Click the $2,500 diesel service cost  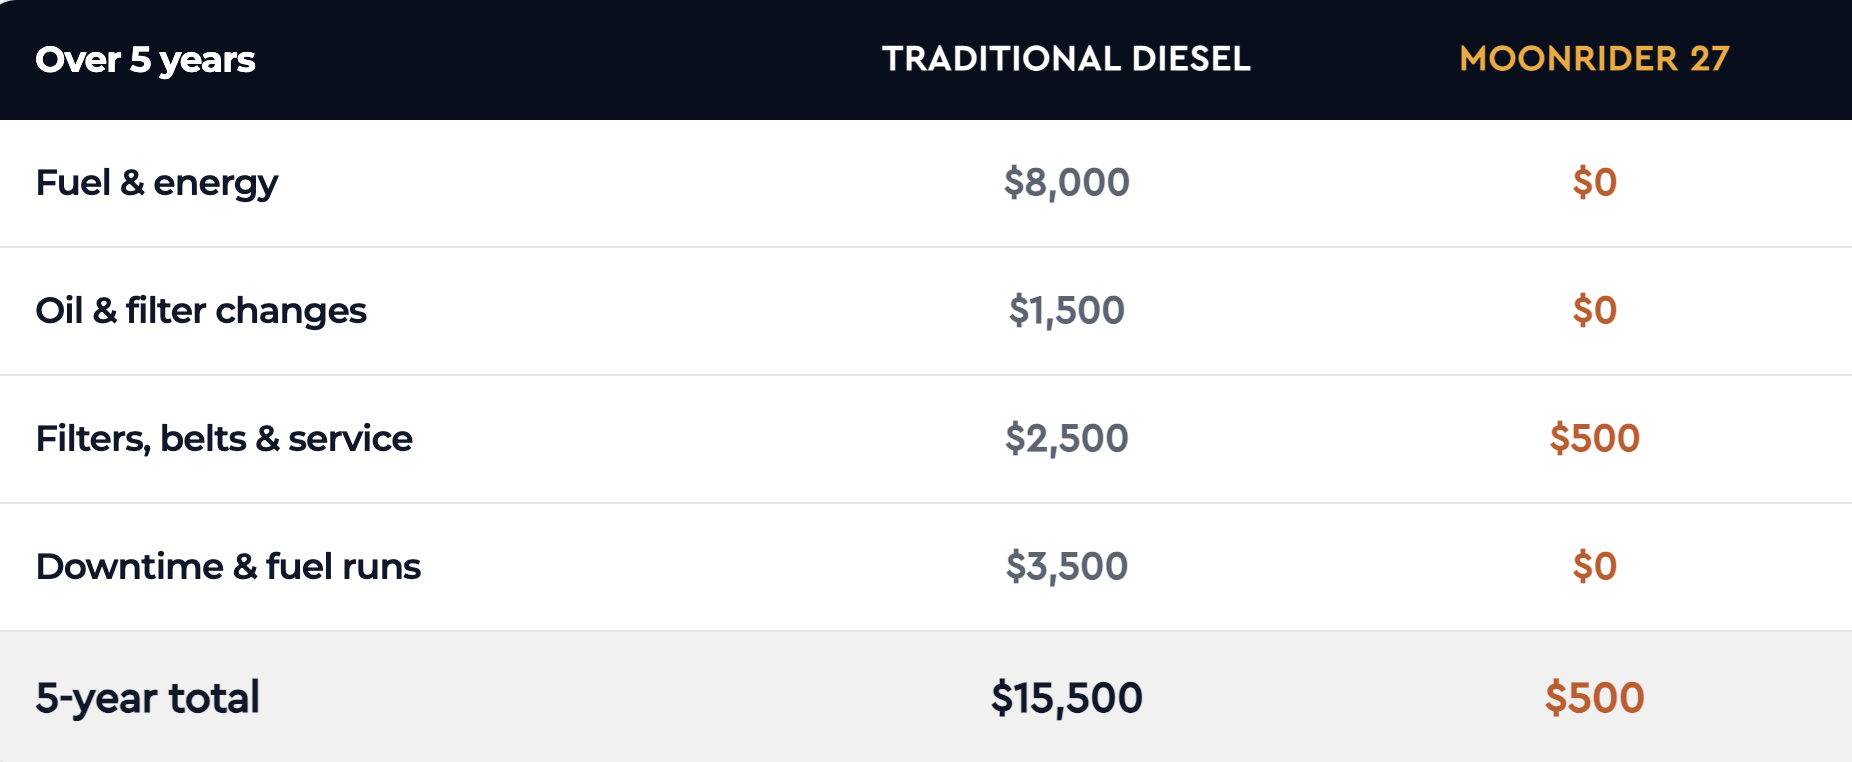[1066, 439]
